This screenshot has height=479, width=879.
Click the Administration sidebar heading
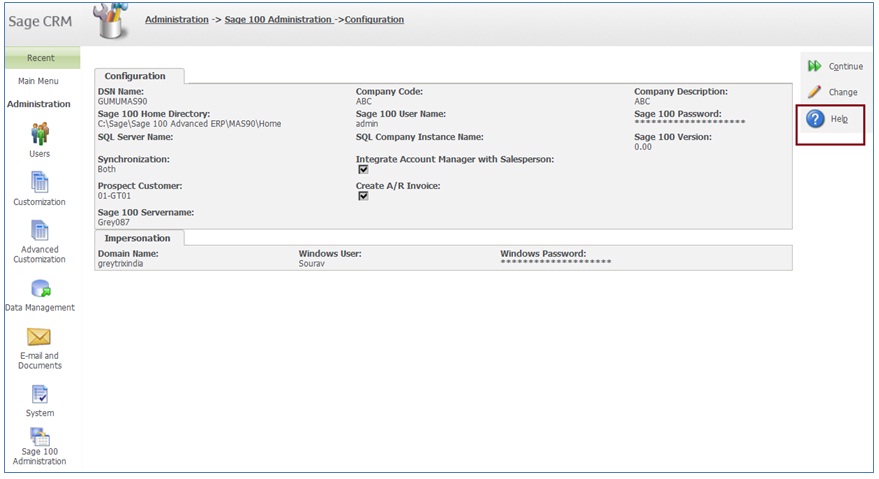click(39, 104)
